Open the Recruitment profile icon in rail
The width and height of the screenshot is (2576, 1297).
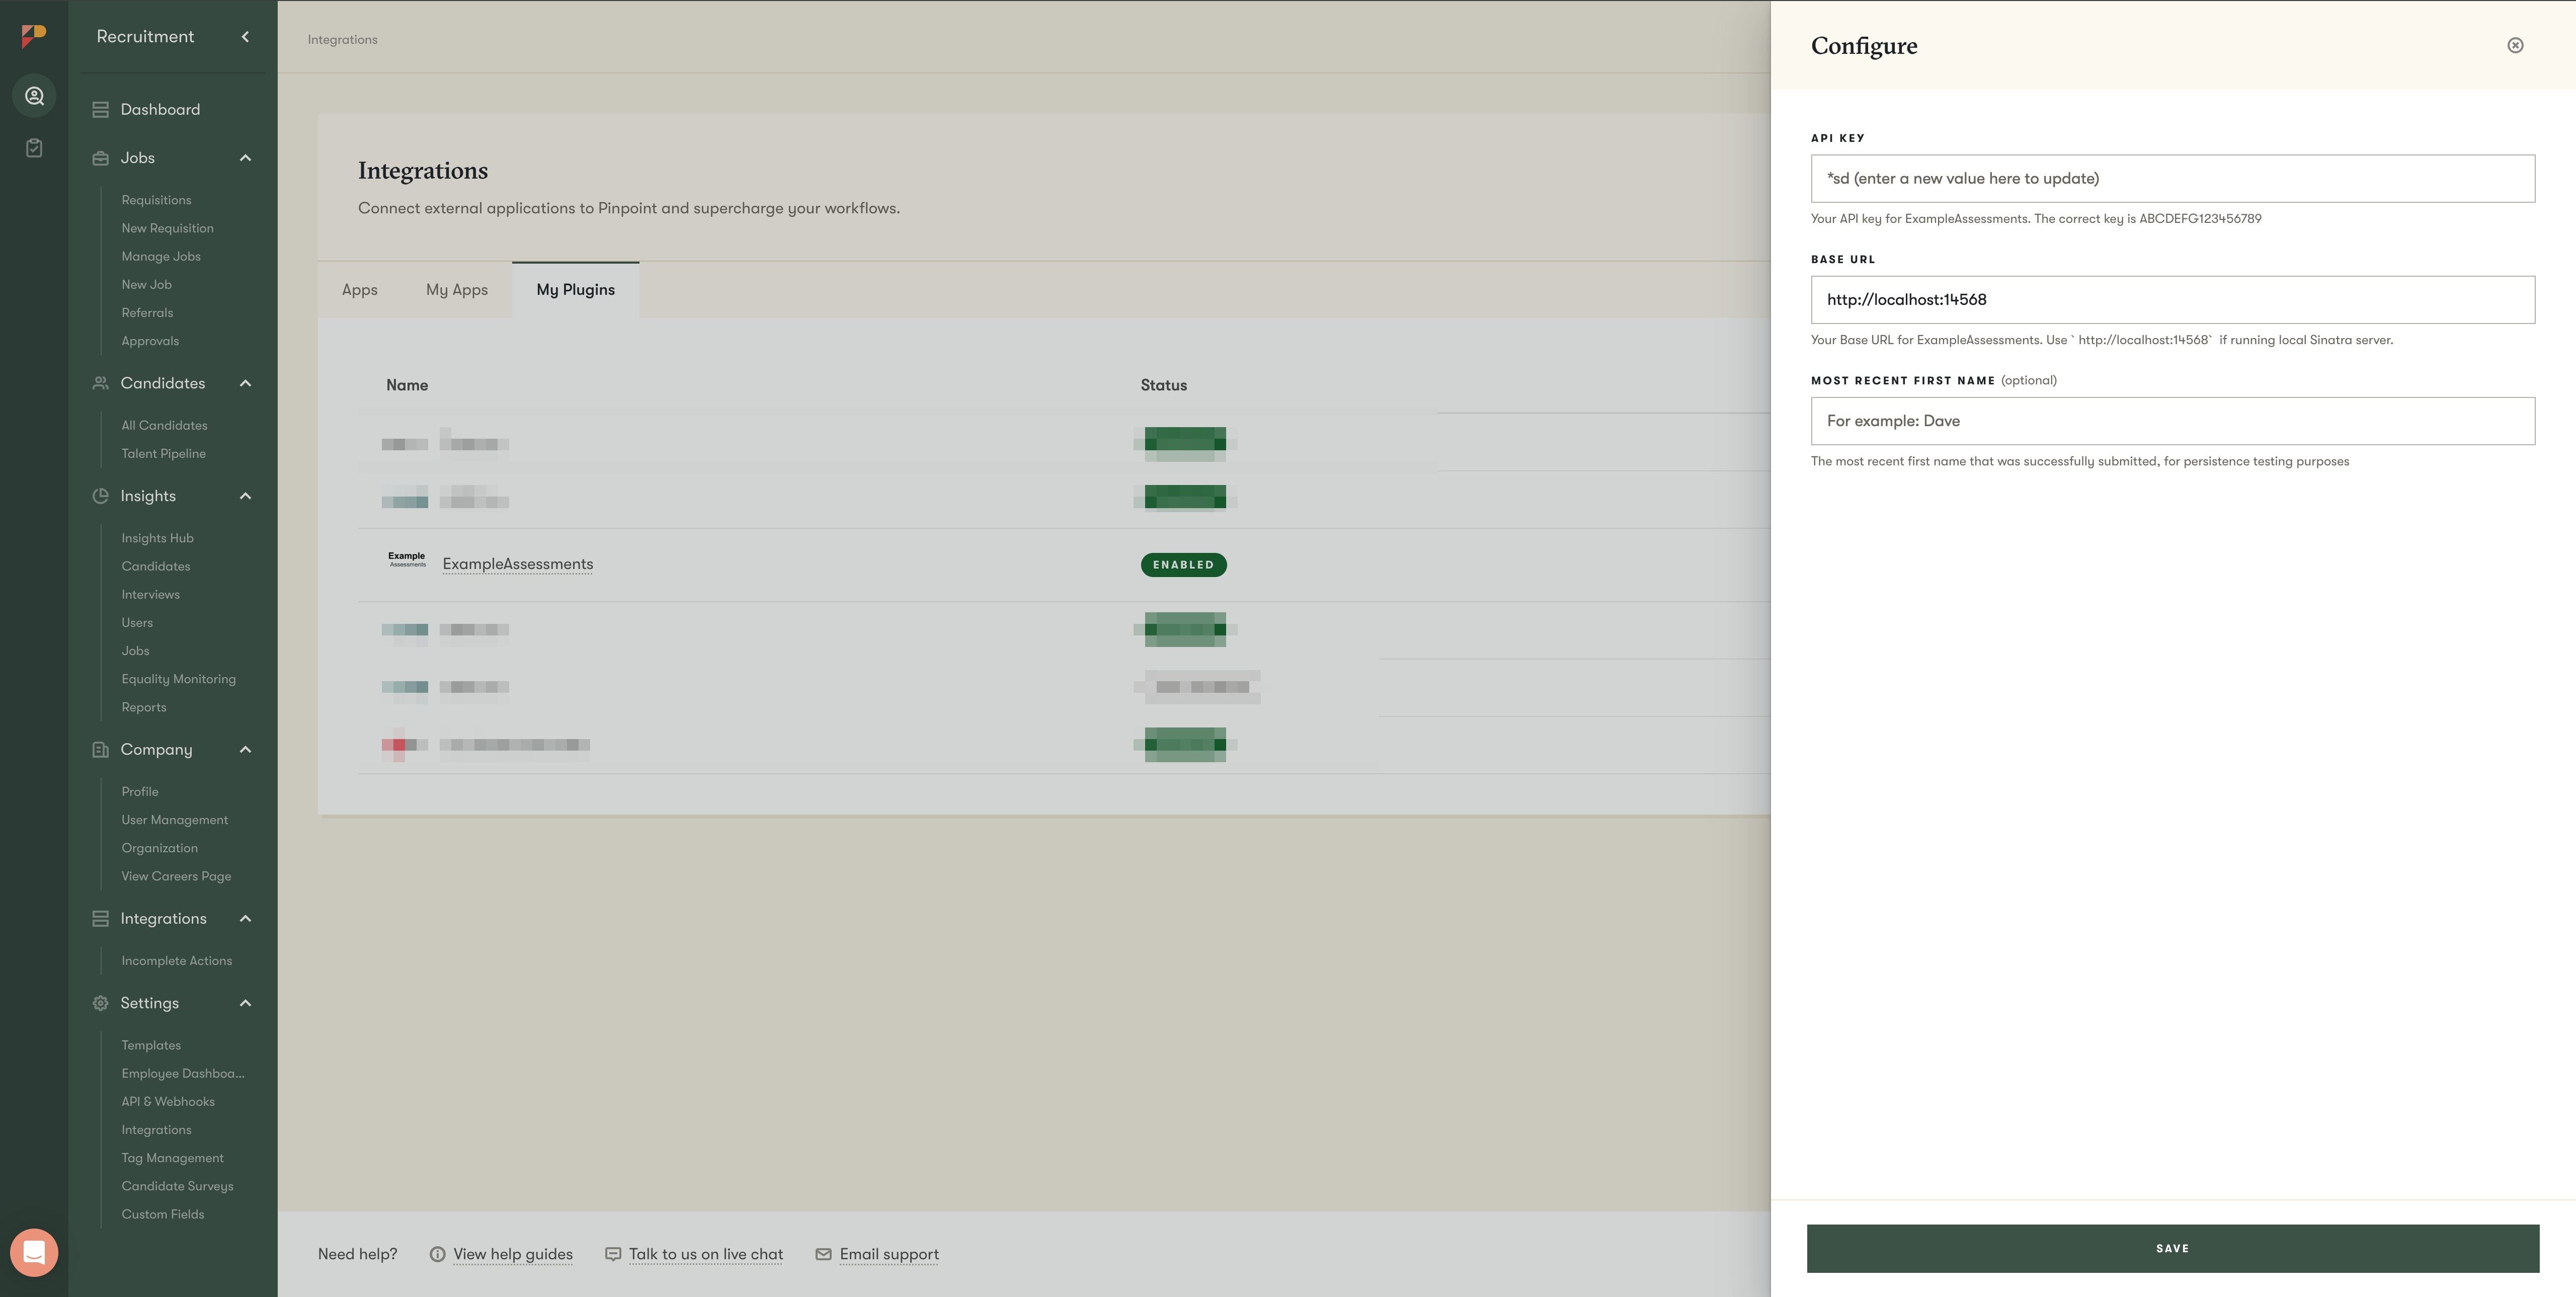34,96
